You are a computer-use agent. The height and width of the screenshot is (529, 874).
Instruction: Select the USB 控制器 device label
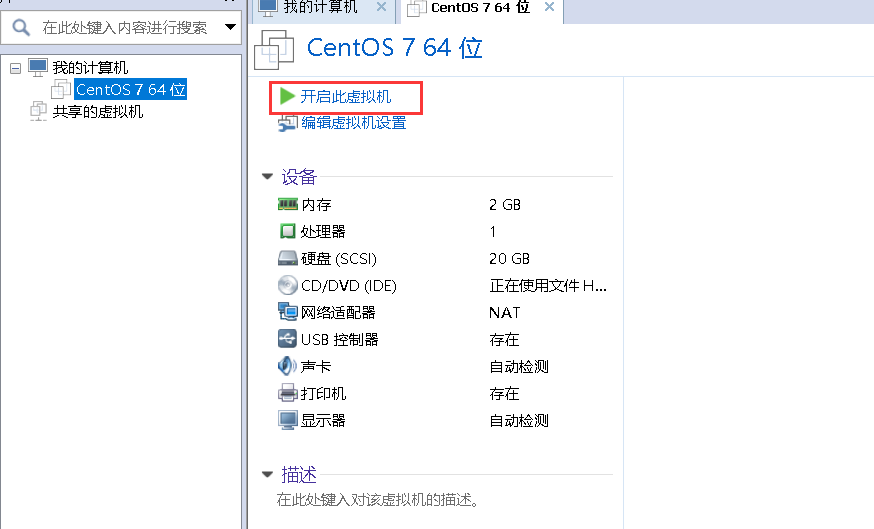[x=339, y=339]
